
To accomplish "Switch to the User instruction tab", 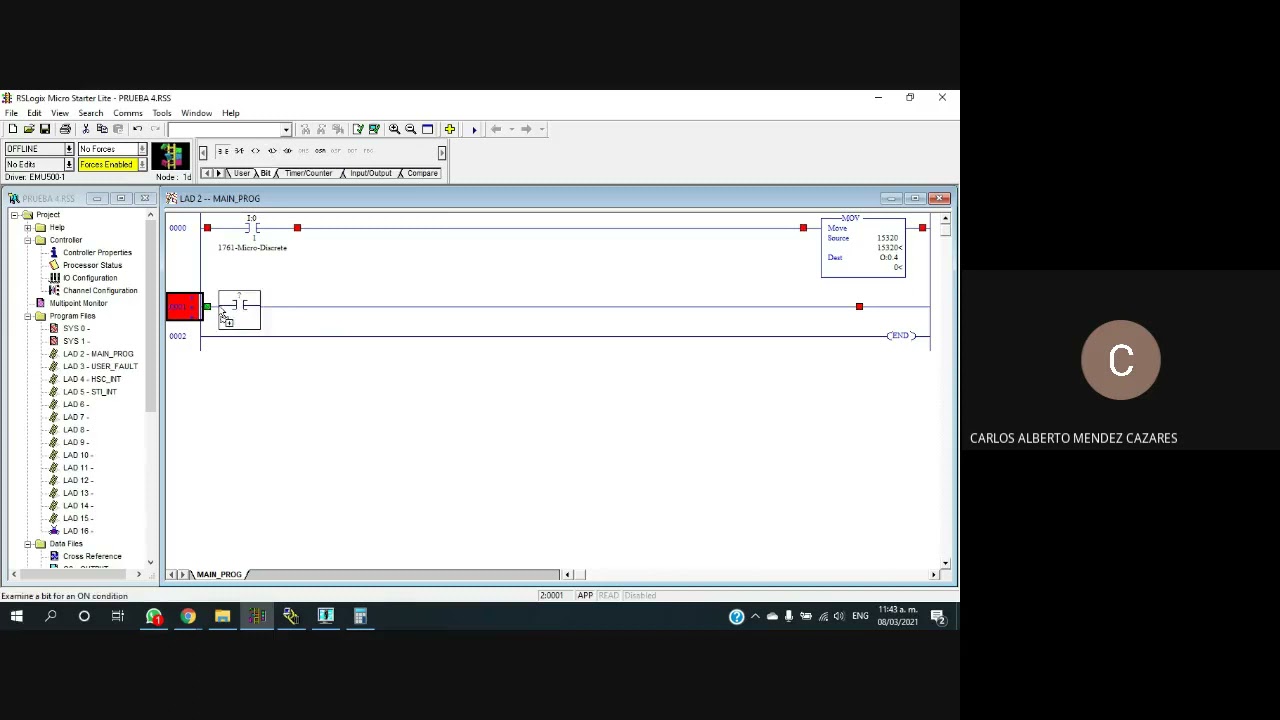I will pyautogui.click(x=241, y=174).
